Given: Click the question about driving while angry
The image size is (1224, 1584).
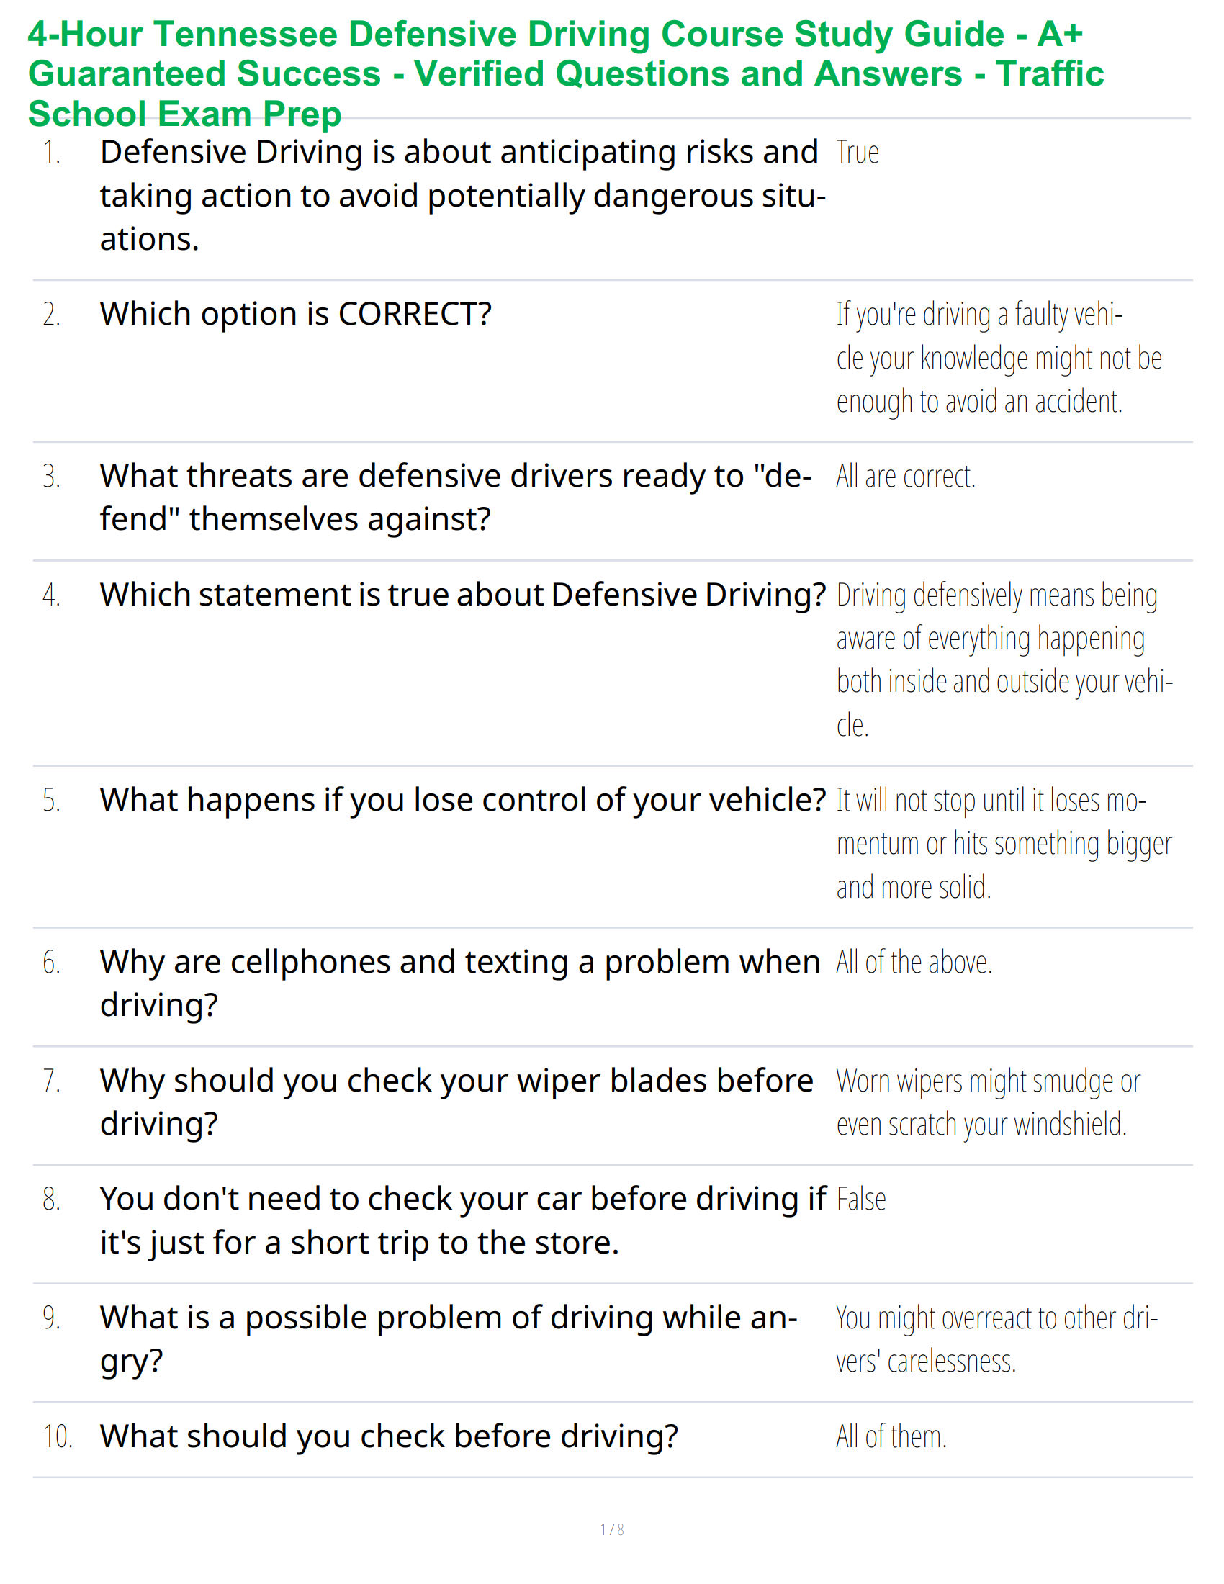Looking at the screenshot, I should click(448, 1339).
